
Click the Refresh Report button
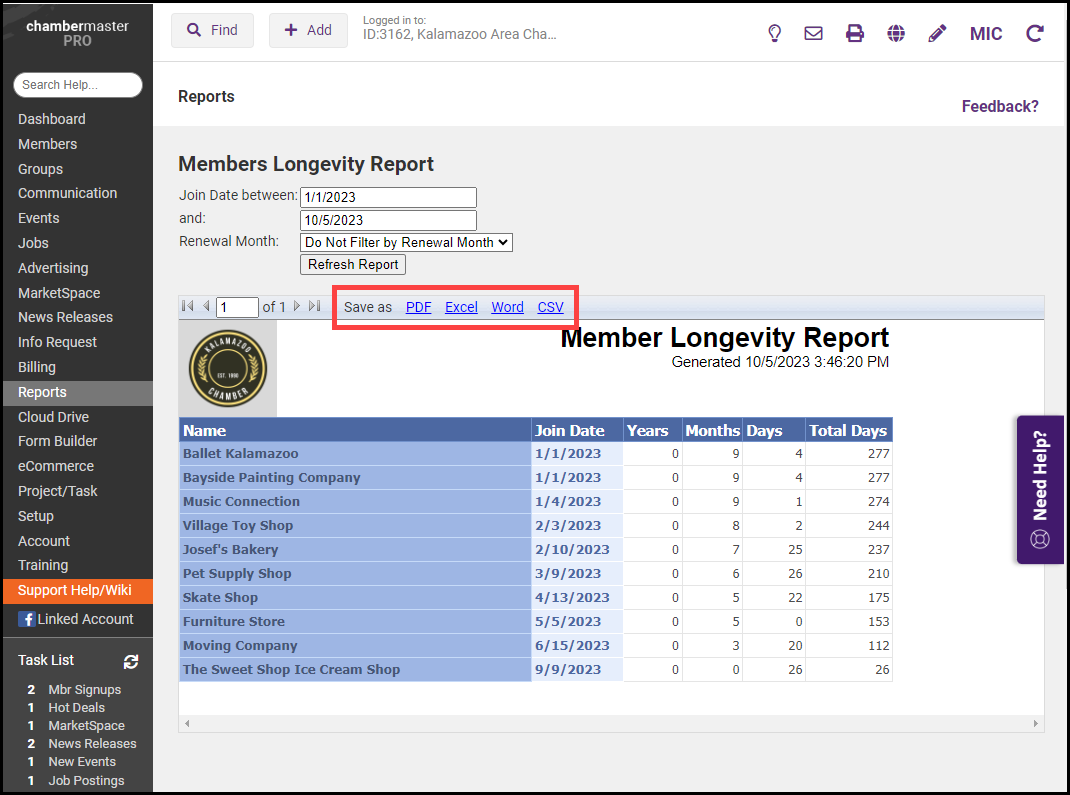[353, 265]
